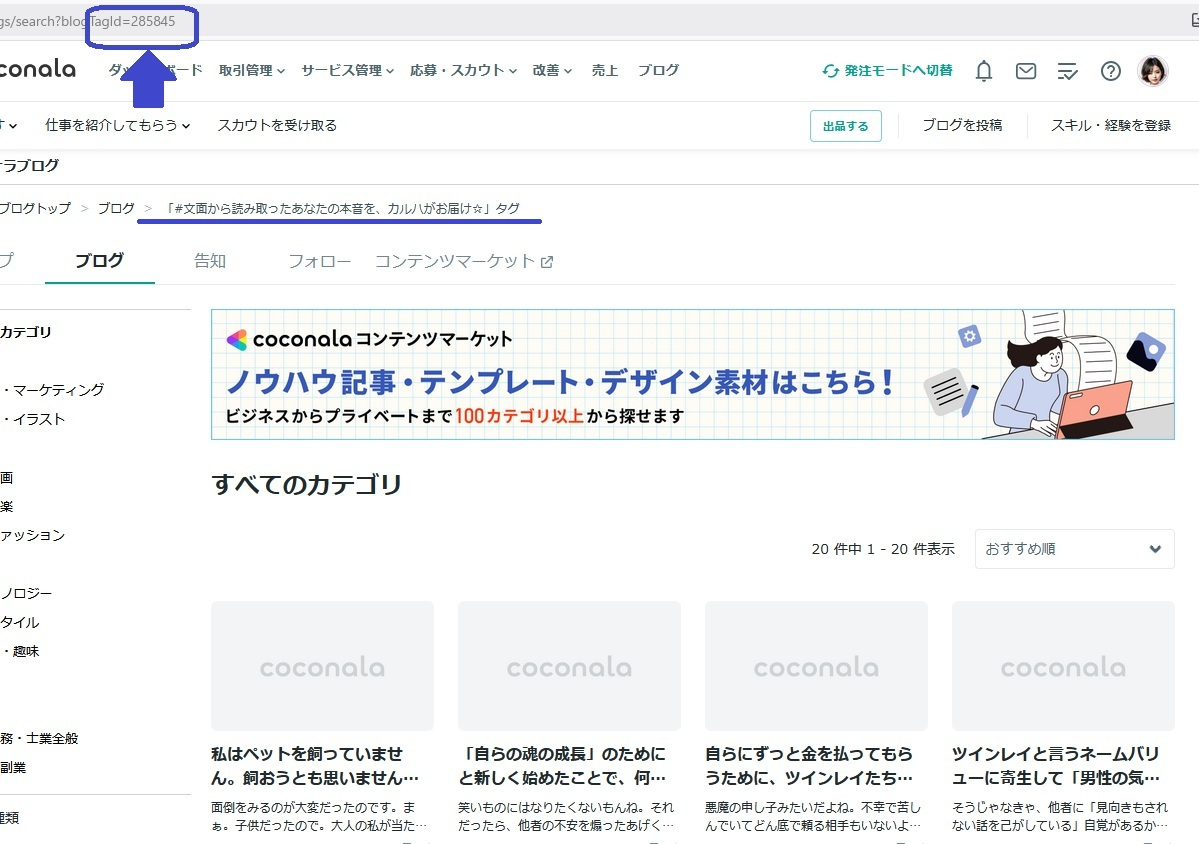Click the tag breadcrumb 「#文面から読み取った…」タグ
Image resolution: width=1199 pixels, height=844 pixels.
pyautogui.click(x=342, y=208)
